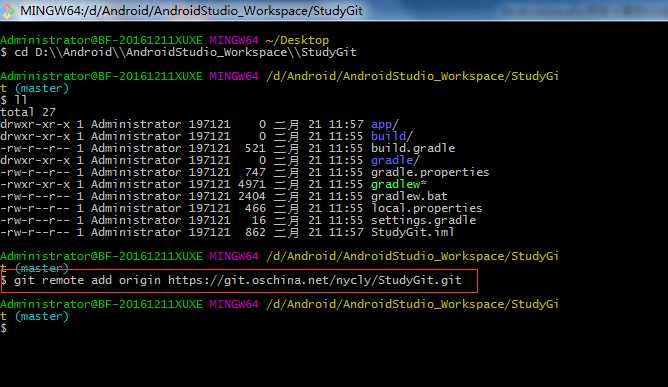
Task: Click the 'cd D:\\Android' command line
Action: [x=179, y=52]
